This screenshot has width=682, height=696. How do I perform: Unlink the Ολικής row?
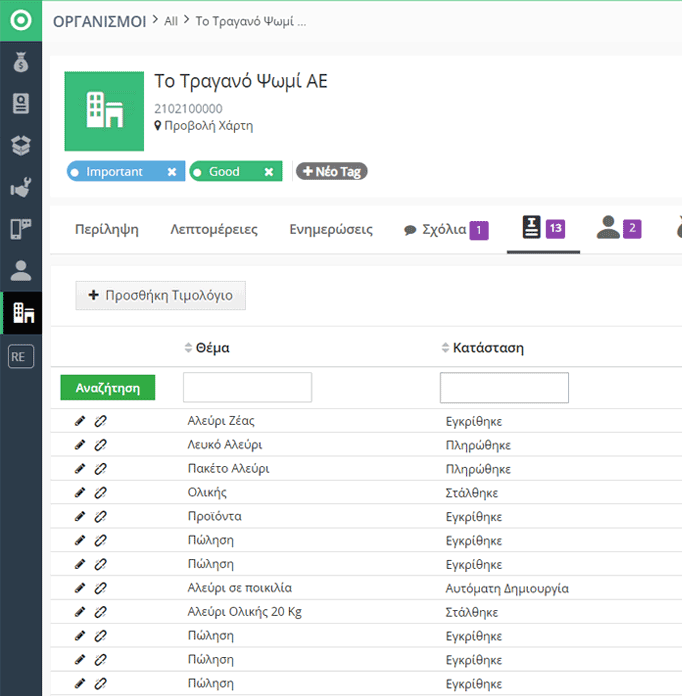pyautogui.click(x=100, y=492)
